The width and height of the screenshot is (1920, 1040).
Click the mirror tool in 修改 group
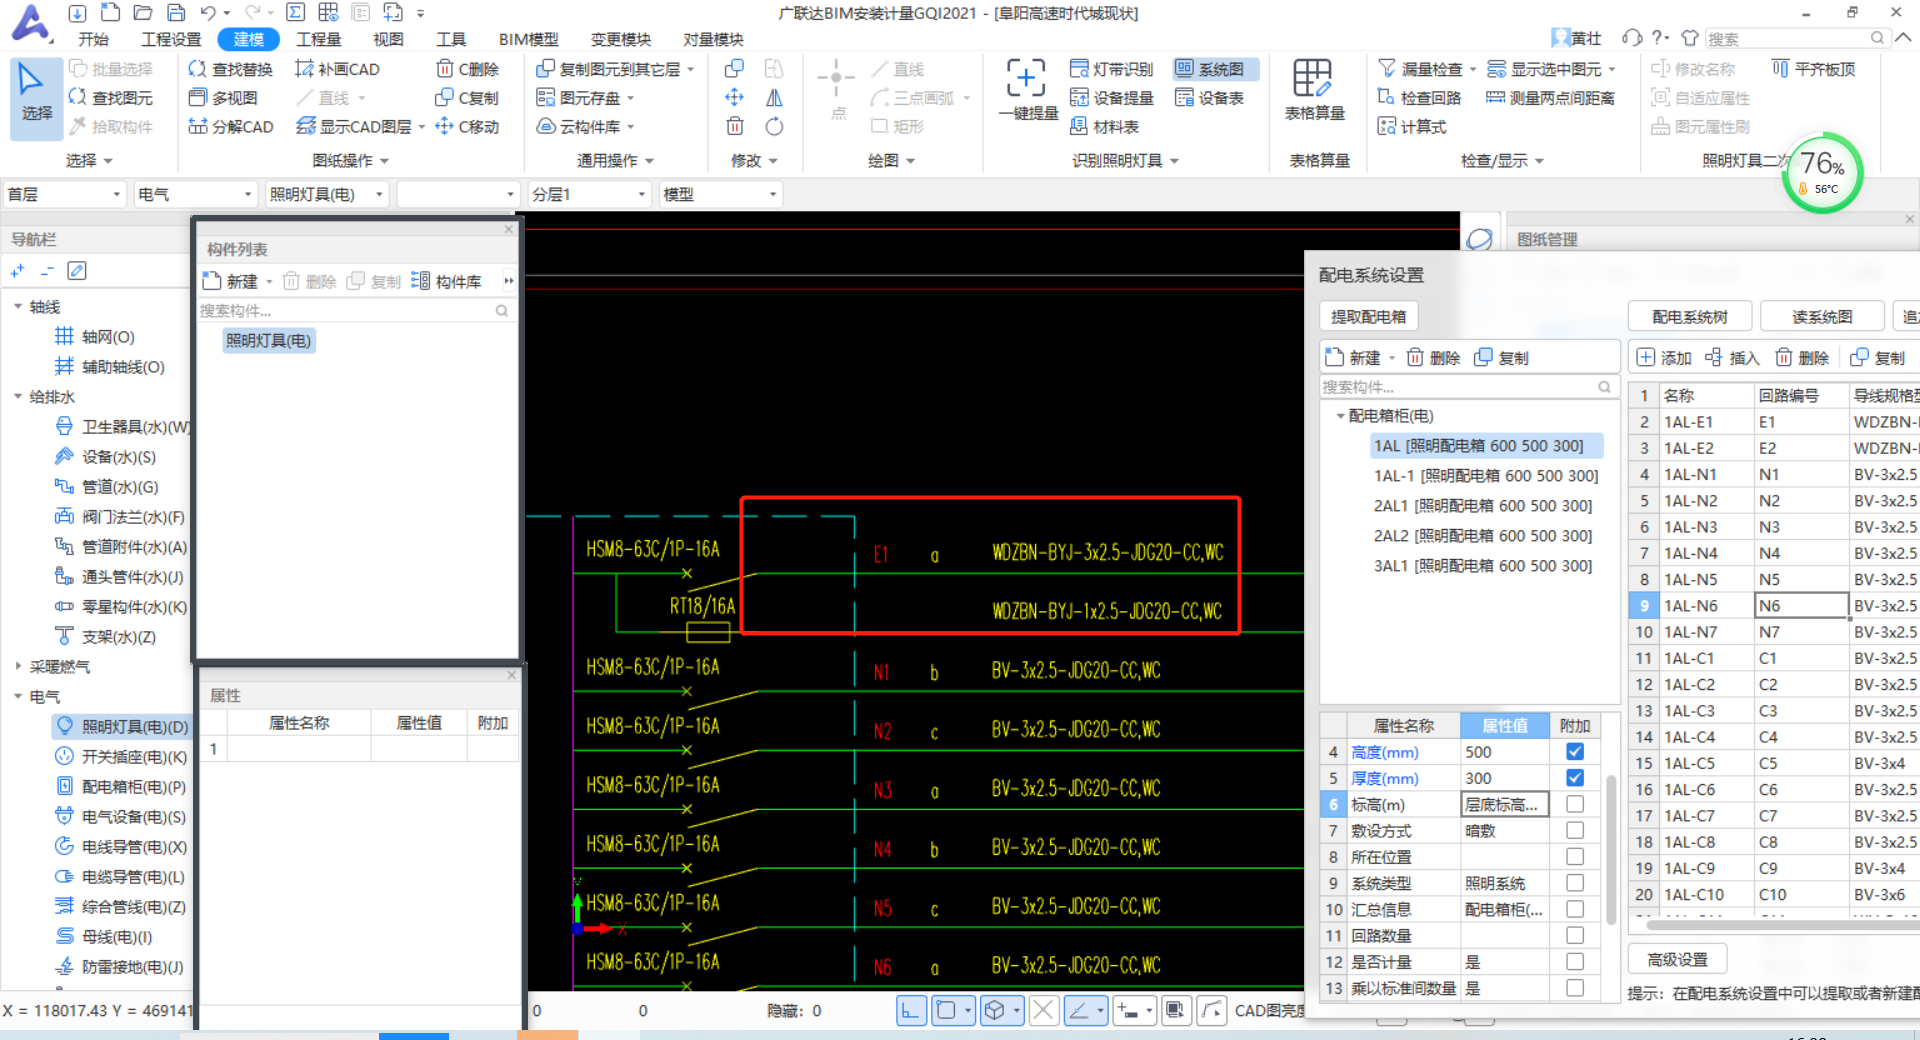pyautogui.click(x=774, y=98)
